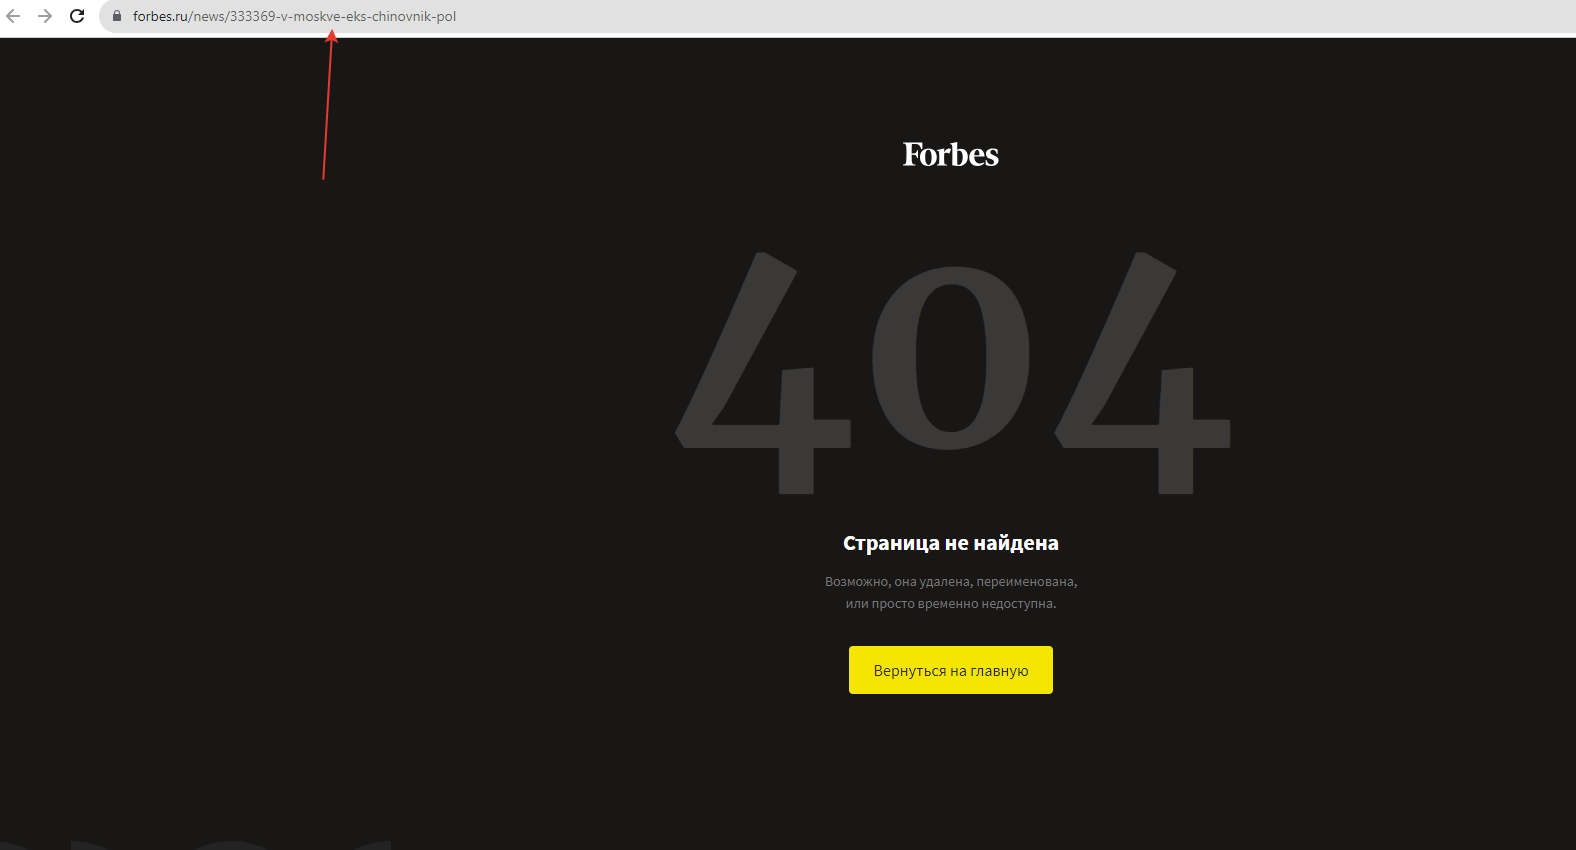Click the 'Возможно, она удалена, переименована,' text
Screen dimensions: 1576x850
click(x=951, y=582)
